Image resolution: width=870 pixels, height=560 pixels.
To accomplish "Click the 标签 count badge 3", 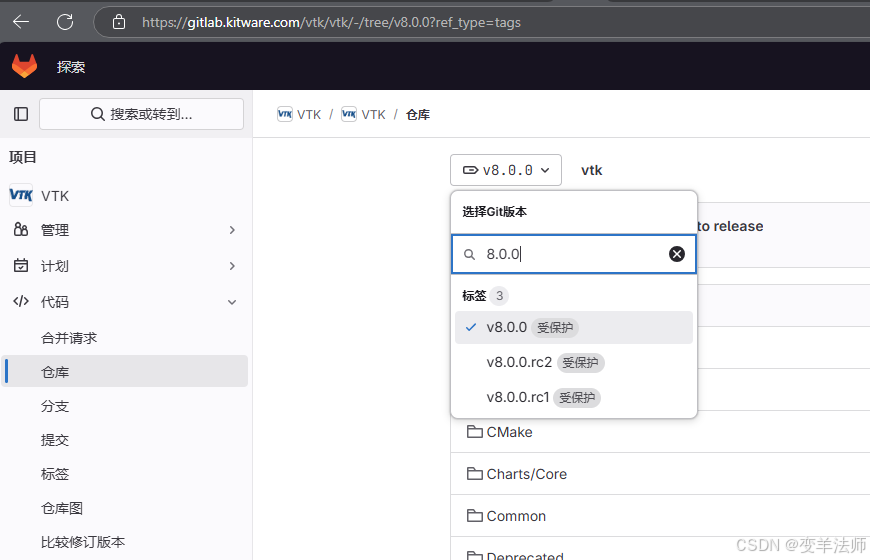I will pyautogui.click(x=499, y=296).
